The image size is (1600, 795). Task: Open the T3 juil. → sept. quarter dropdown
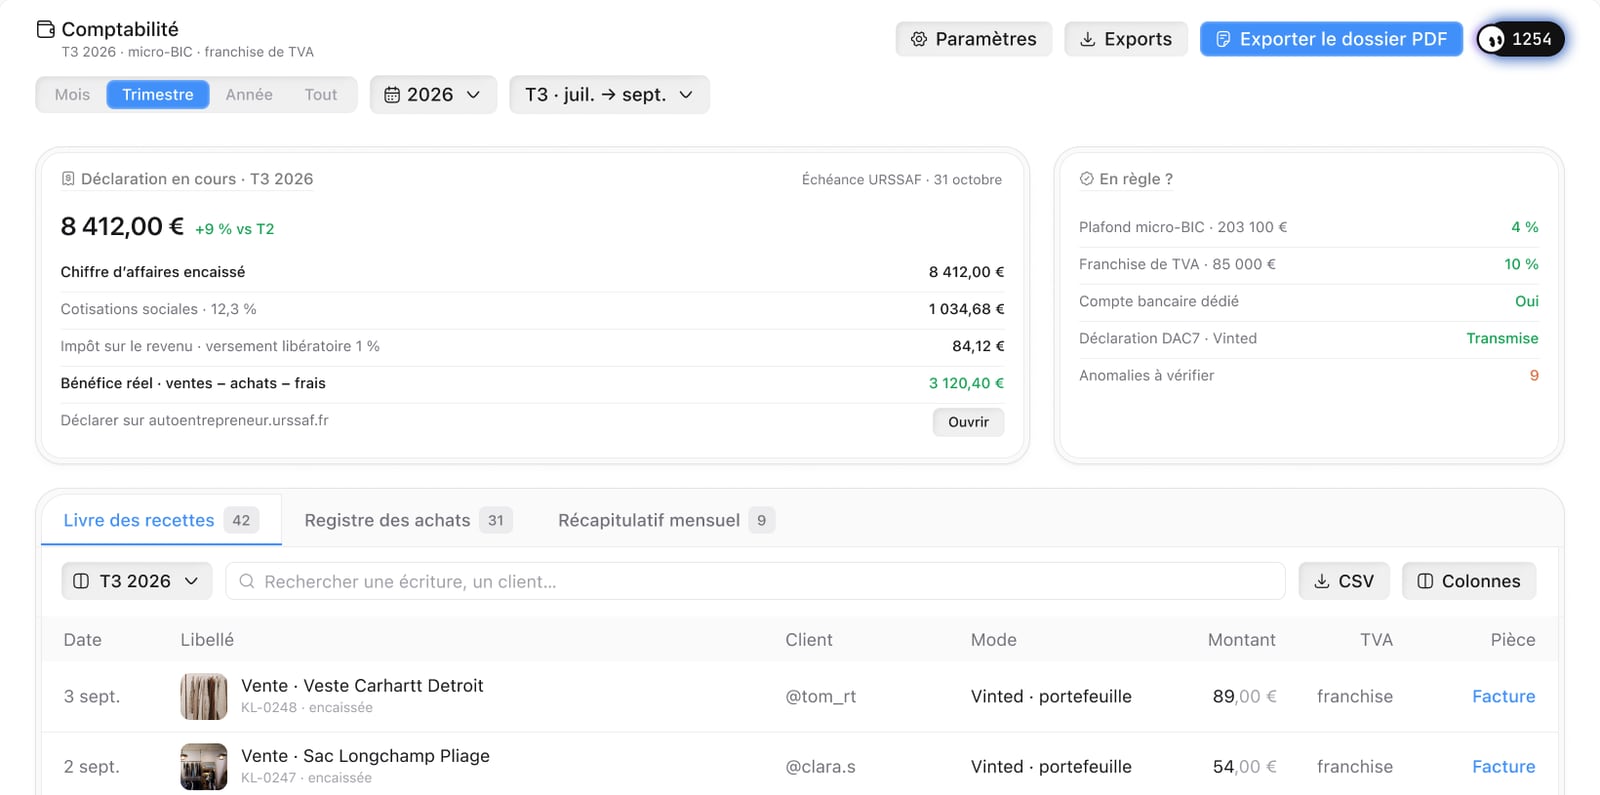tap(609, 95)
